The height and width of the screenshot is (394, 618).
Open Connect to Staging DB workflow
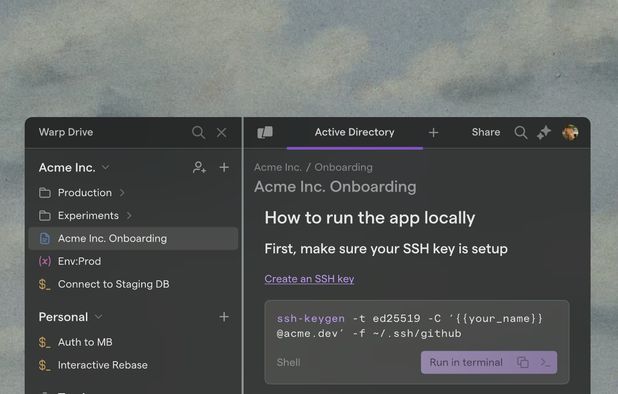click(134, 284)
